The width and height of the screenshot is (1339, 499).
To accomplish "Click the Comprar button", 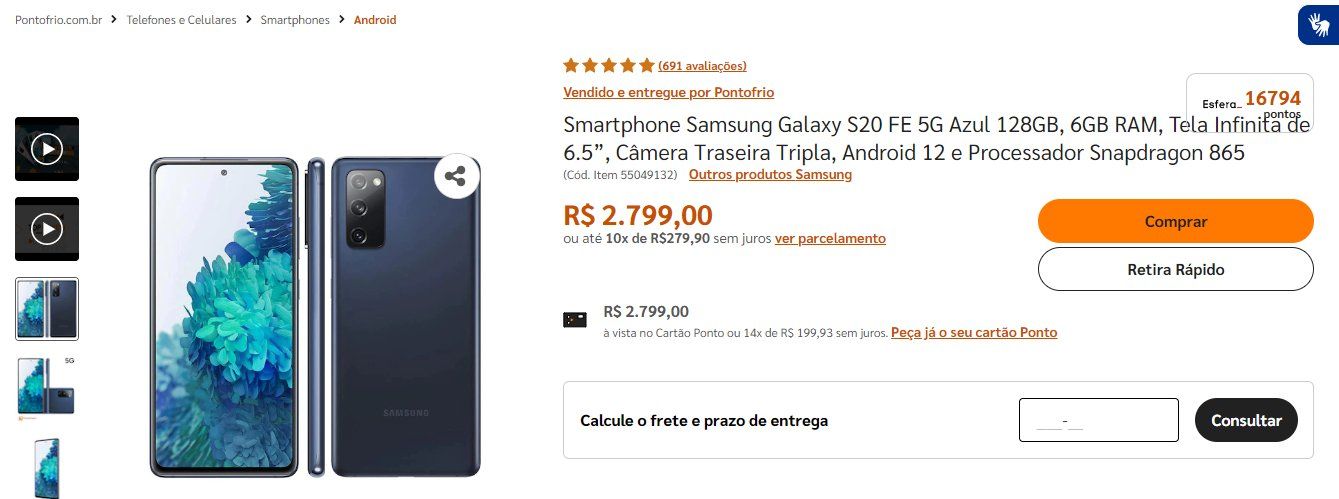I will 1176,221.
